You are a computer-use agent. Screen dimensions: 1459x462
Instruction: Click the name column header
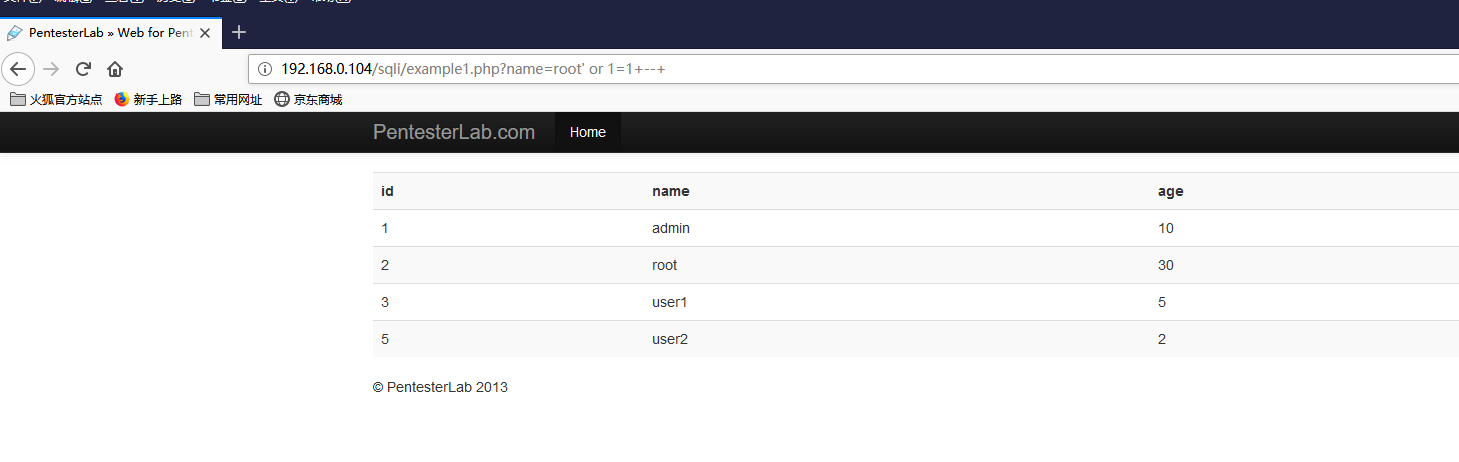(670, 191)
